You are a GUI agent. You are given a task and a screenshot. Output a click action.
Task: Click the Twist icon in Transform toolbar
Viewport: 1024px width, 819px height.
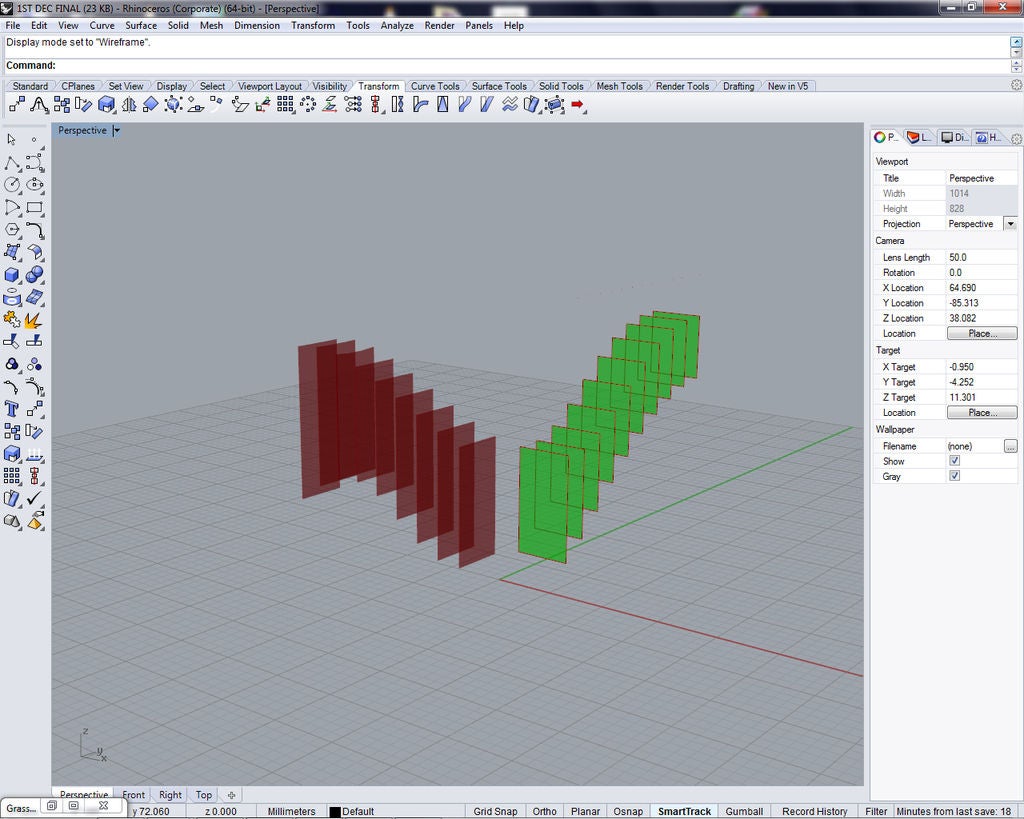point(398,104)
